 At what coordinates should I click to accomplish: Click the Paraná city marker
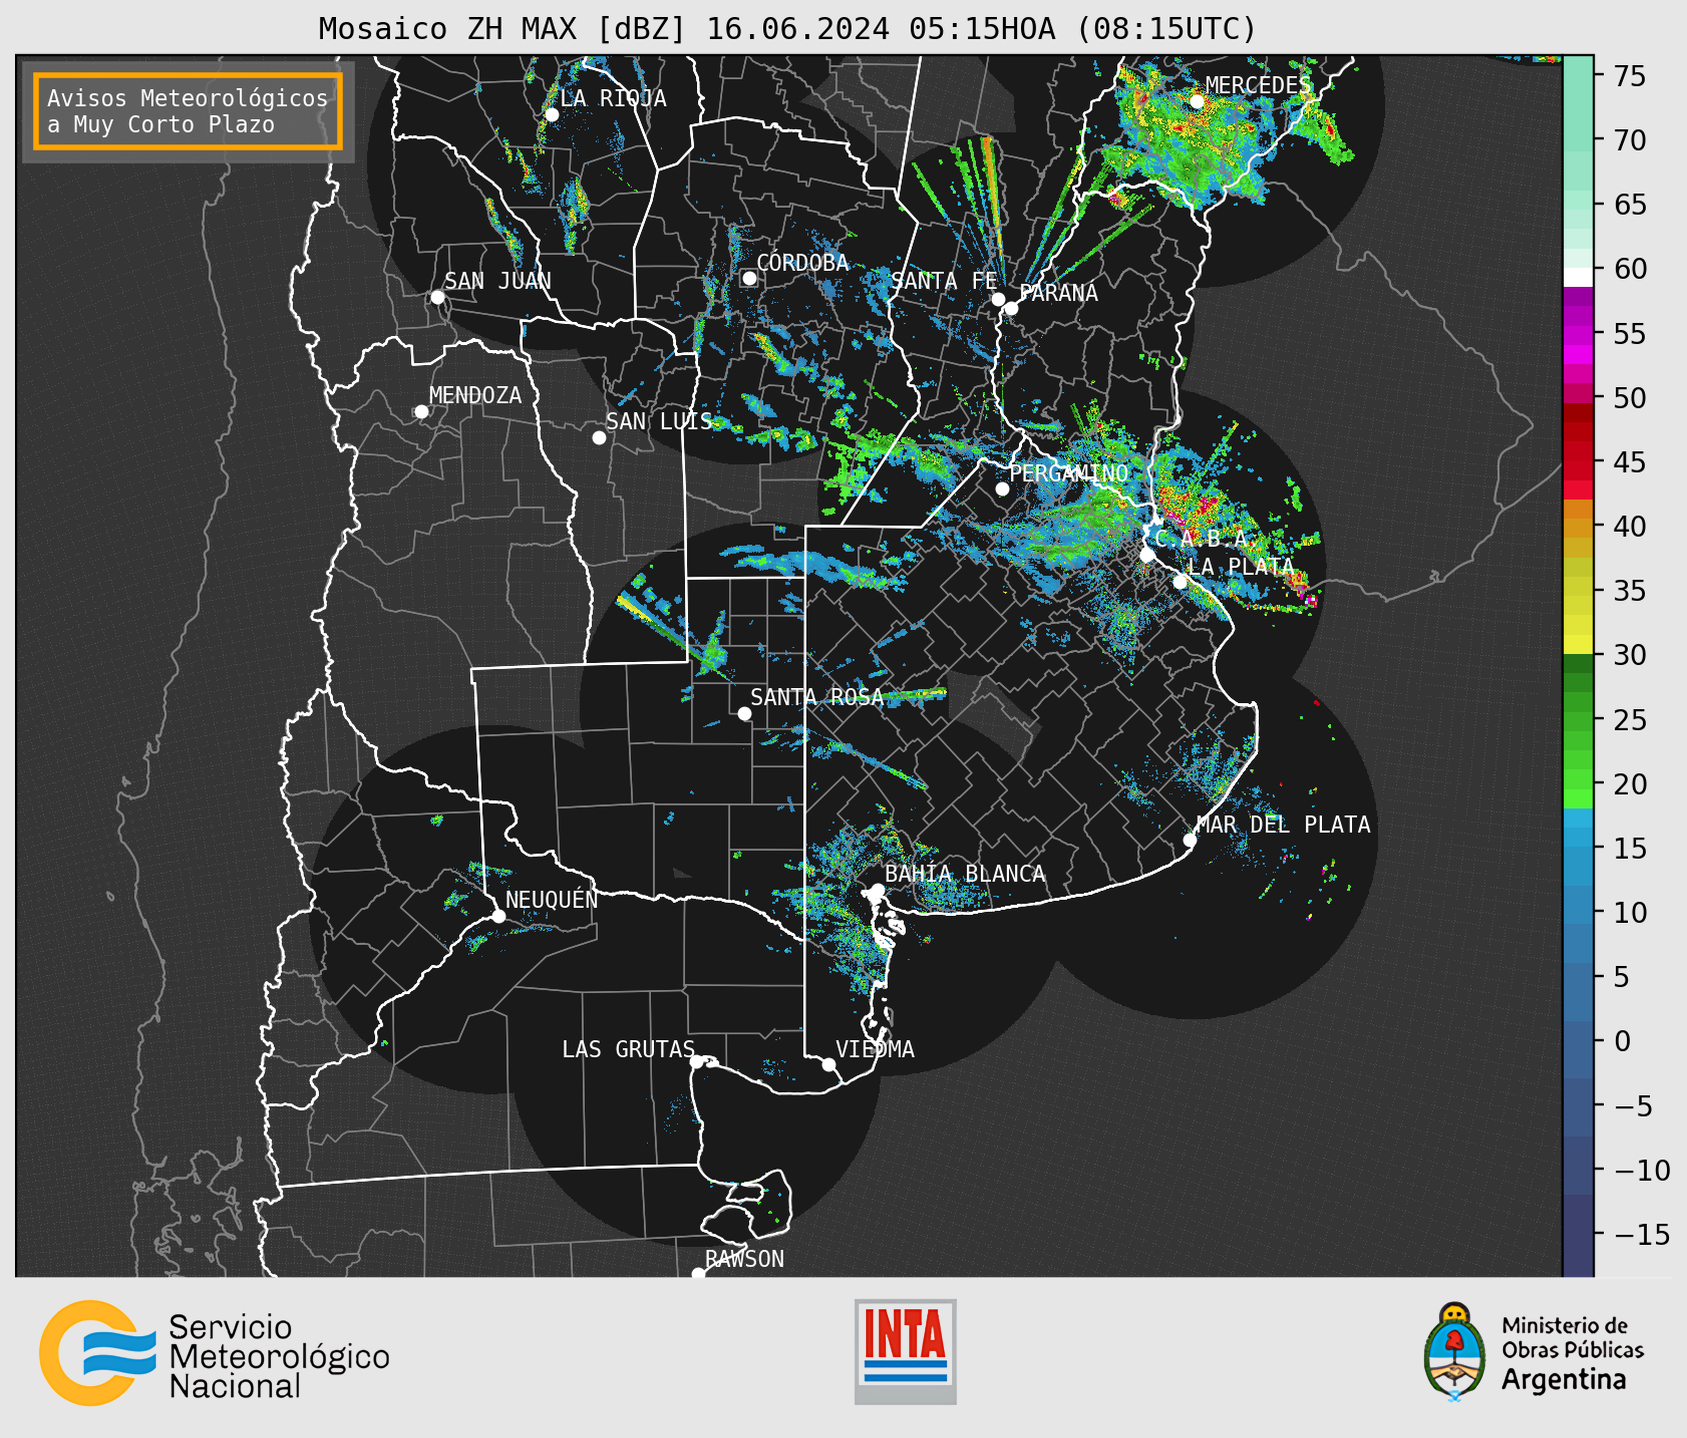[x=1011, y=308]
